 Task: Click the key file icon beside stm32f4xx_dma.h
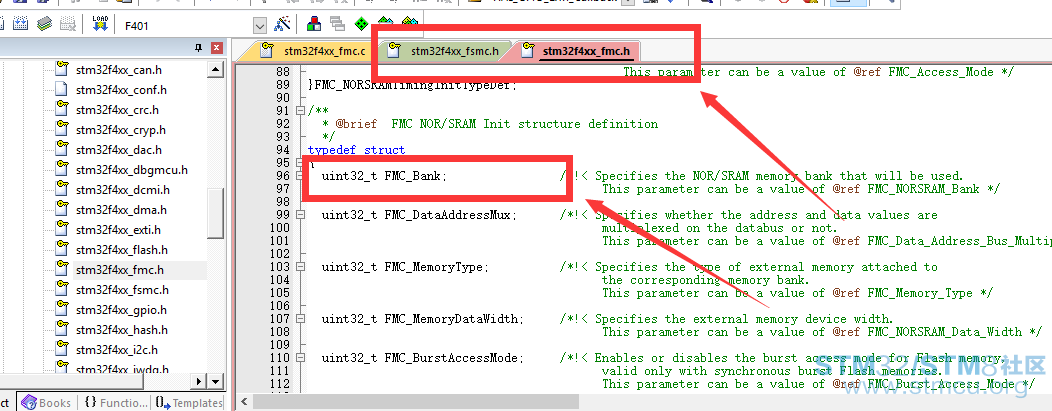(62, 209)
